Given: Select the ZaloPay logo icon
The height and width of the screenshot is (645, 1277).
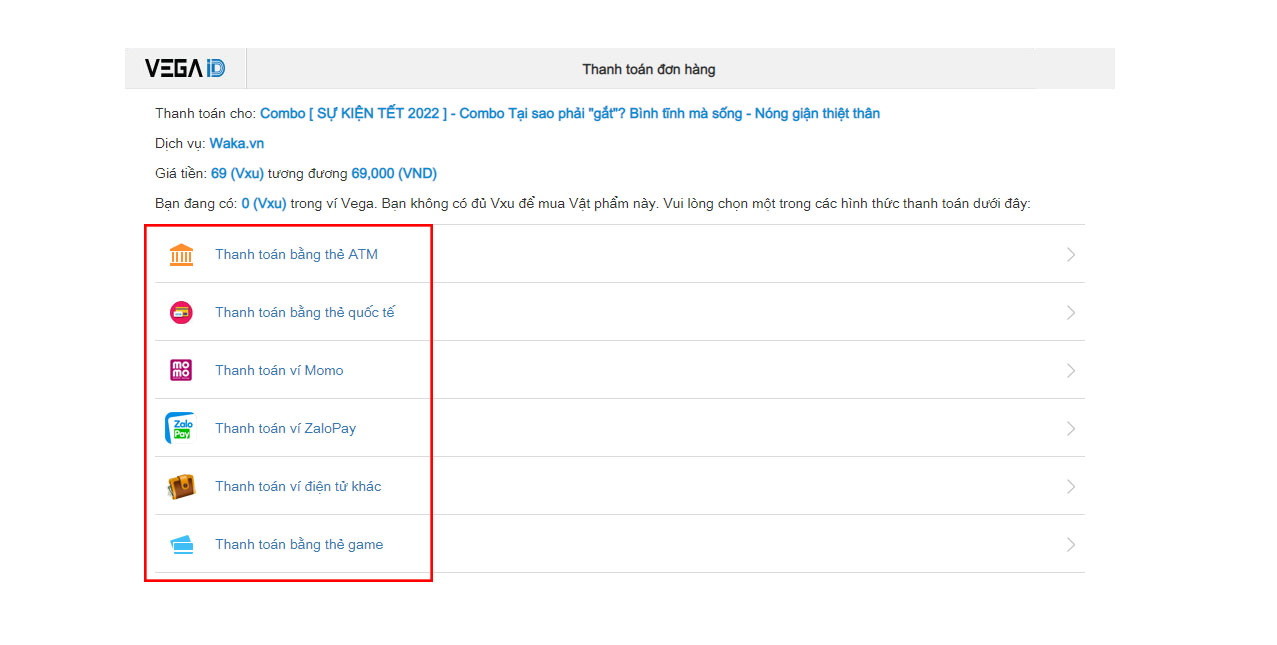Looking at the screenshot, I should click(181, 428).
